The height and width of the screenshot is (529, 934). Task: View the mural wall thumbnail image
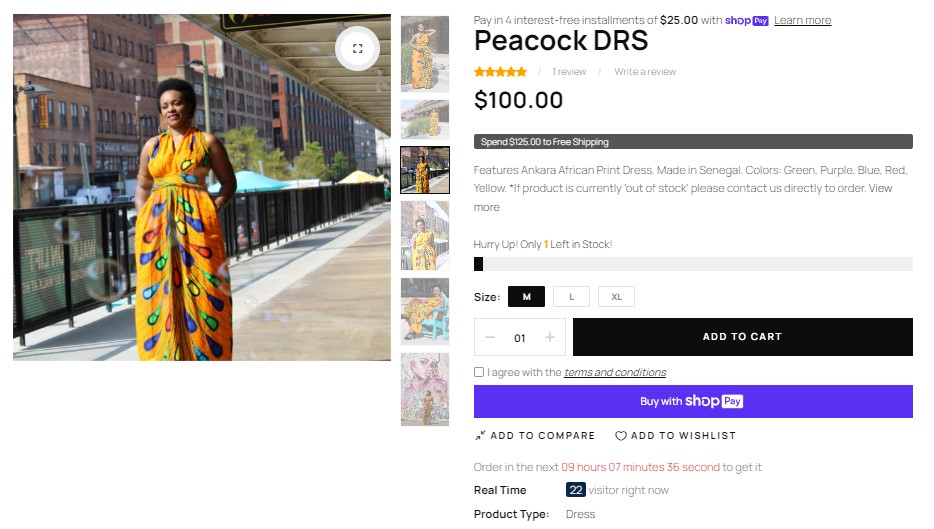click(x=425, y=389)
